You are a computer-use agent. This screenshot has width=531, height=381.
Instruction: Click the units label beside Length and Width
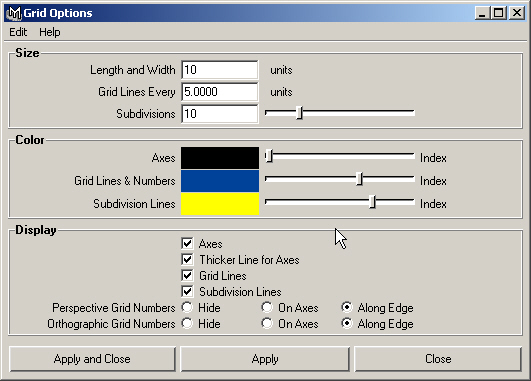pyautogui.click(x=281, y=70)
